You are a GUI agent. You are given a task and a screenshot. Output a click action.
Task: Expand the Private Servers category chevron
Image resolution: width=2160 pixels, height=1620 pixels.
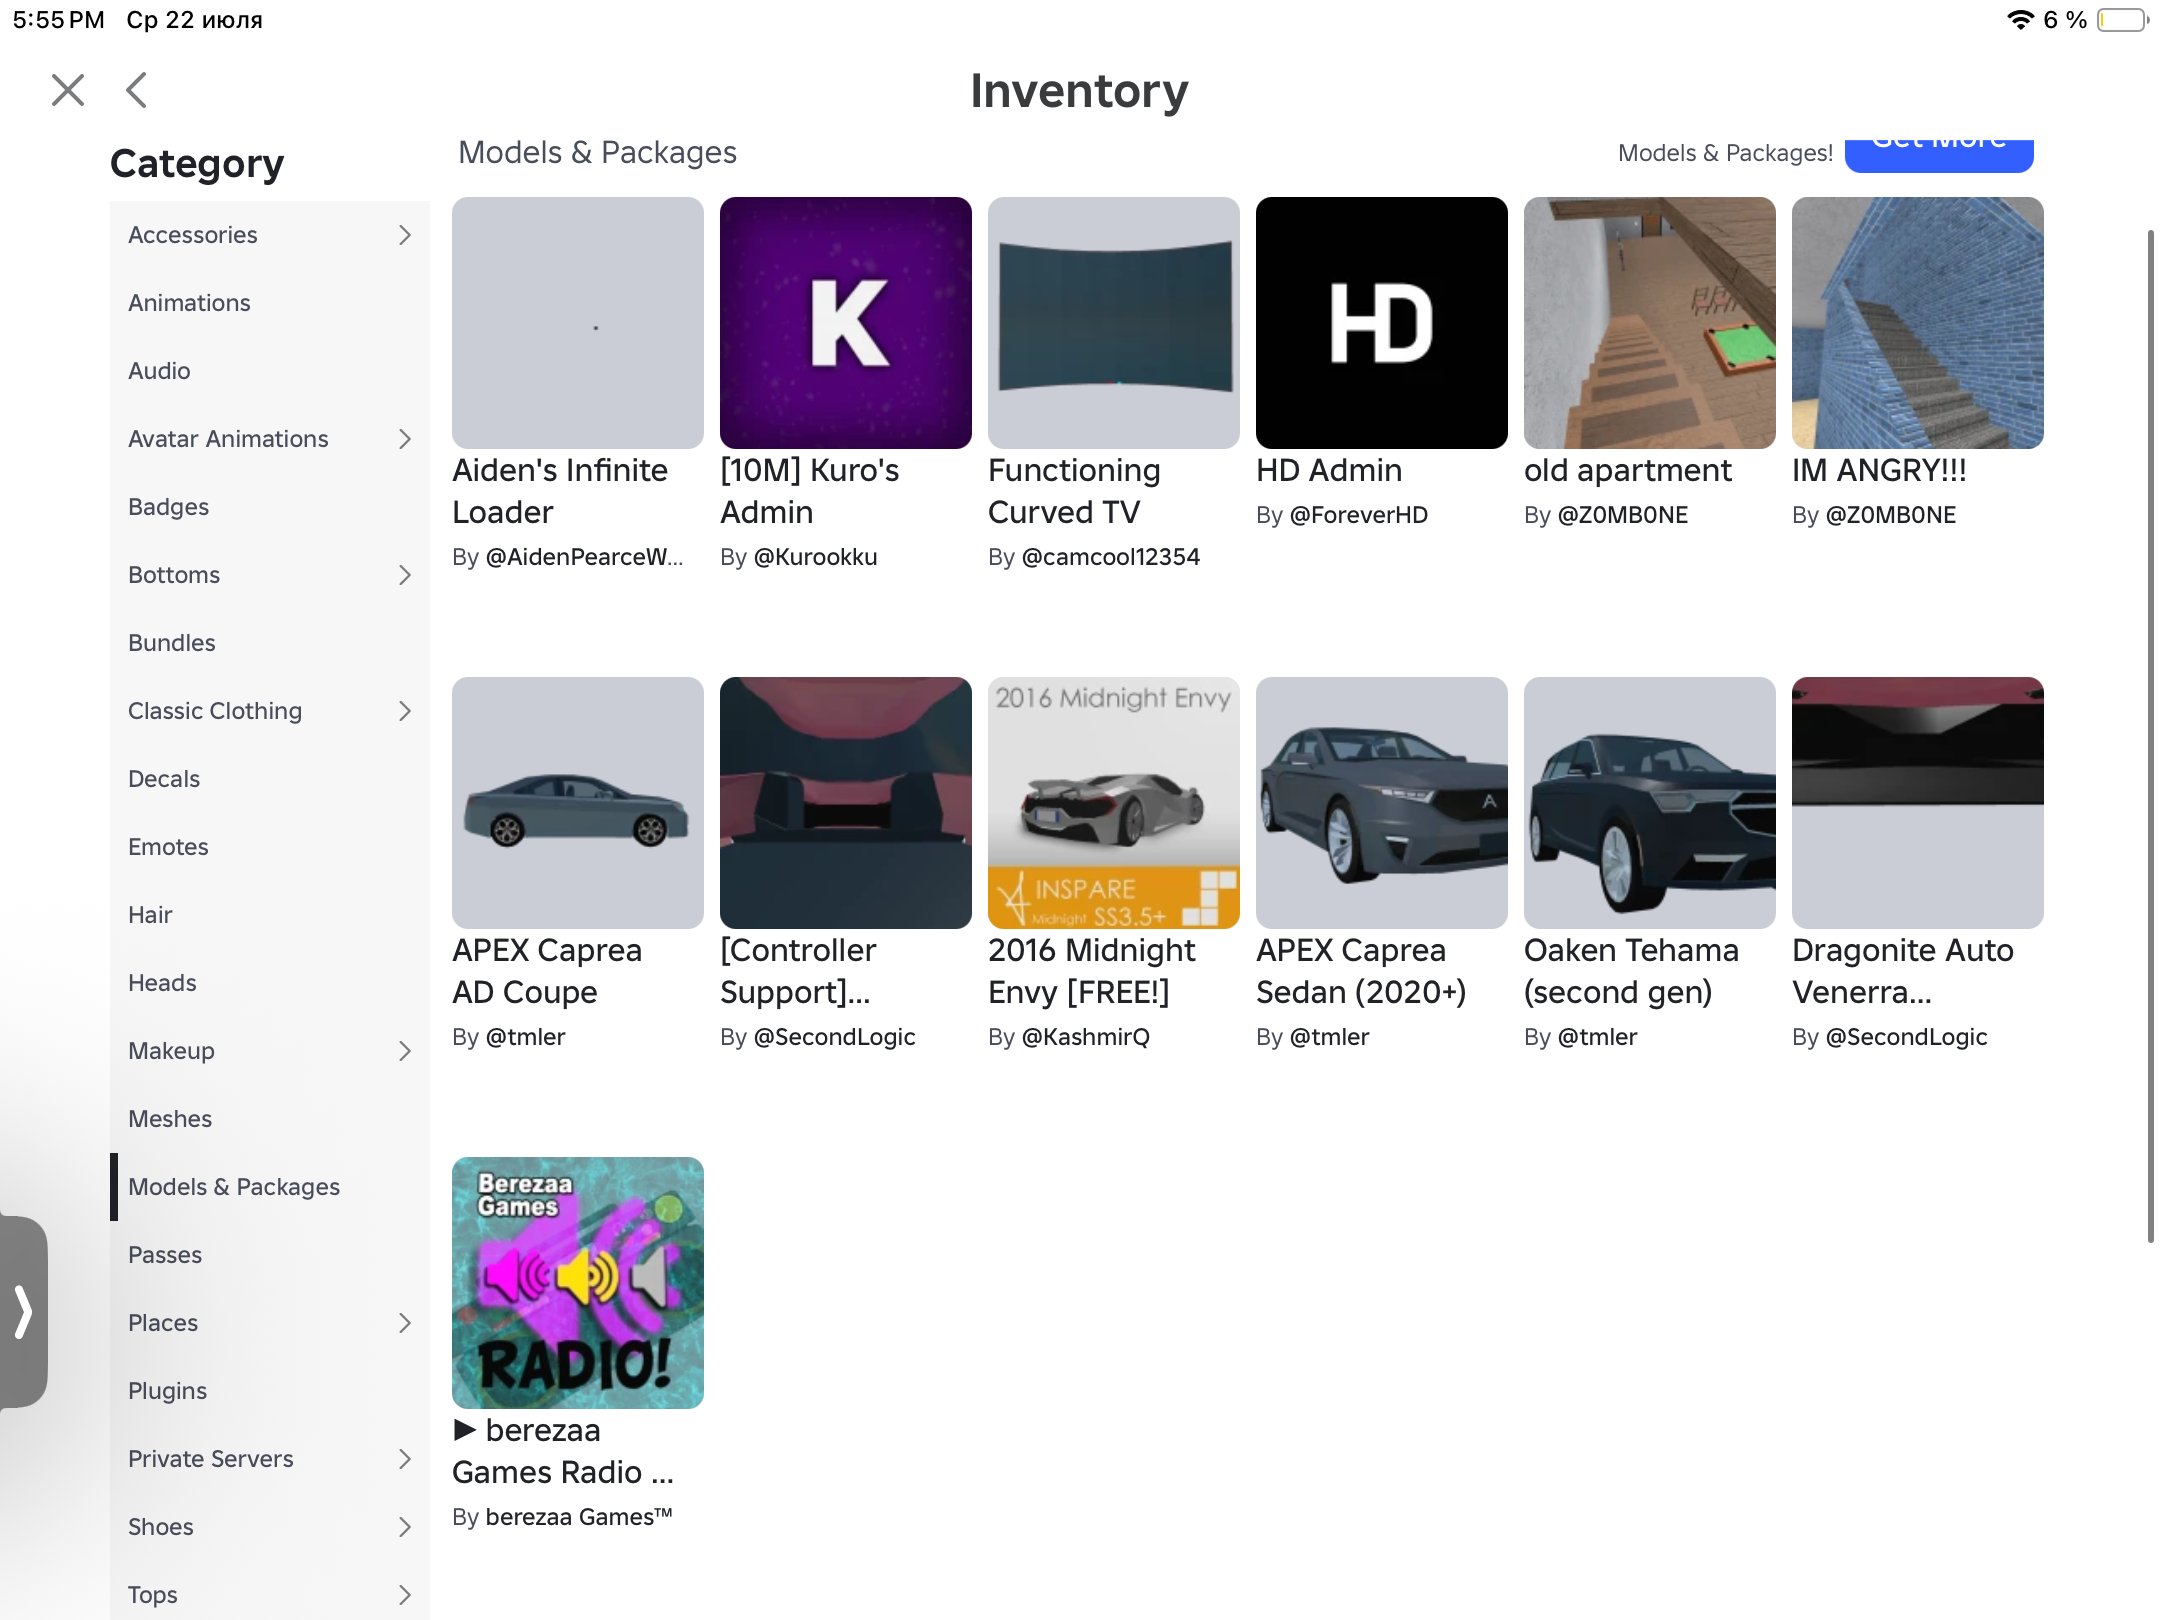pos(404,1459)
